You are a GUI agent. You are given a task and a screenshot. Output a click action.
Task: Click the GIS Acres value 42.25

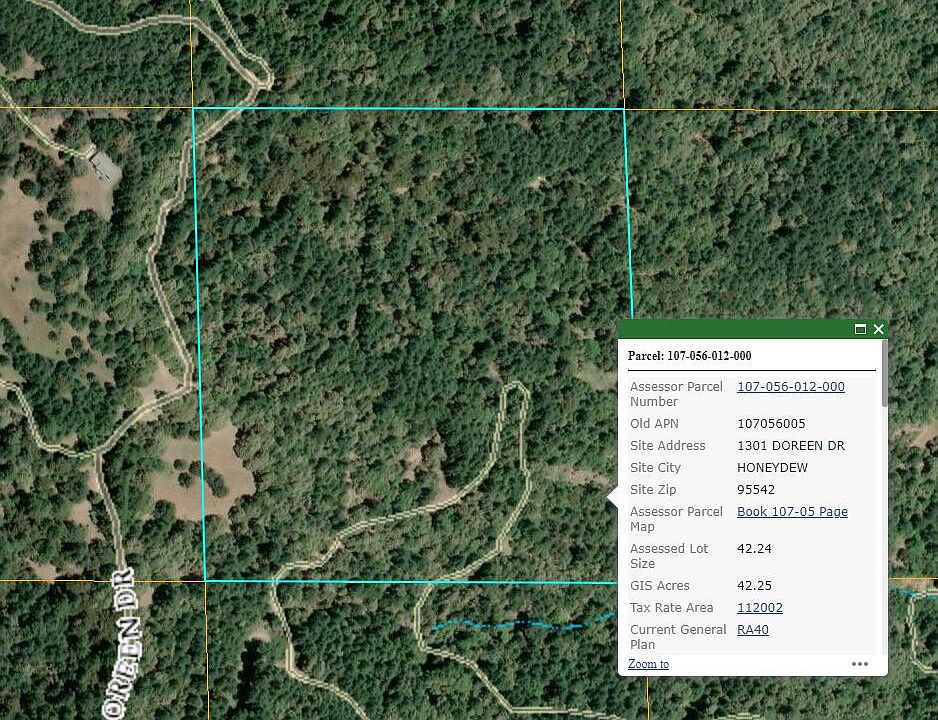coord(754,586)
